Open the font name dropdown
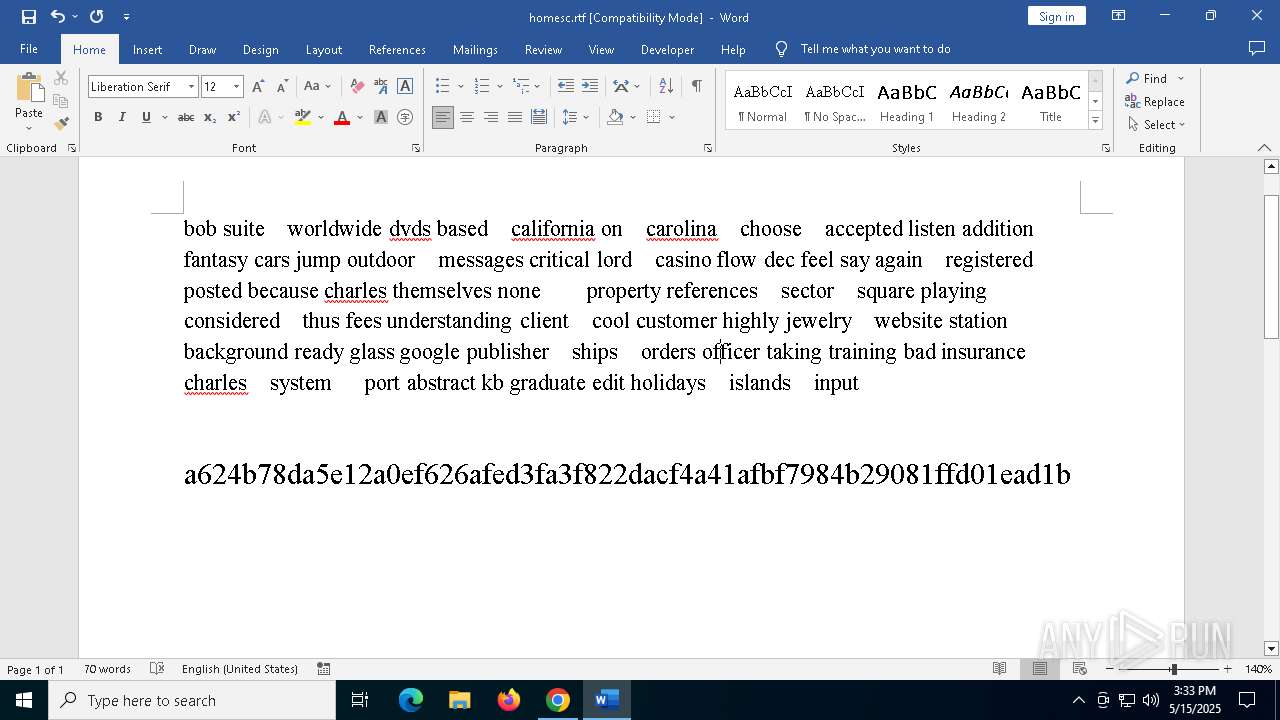The image size is (1280, 720). pyautogui.click(x=191, y=87)
